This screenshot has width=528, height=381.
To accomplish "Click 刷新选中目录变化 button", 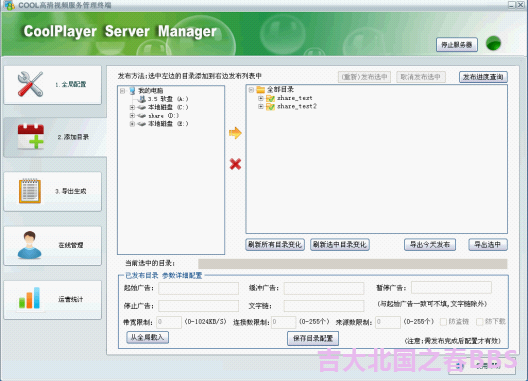I will 340,245.
